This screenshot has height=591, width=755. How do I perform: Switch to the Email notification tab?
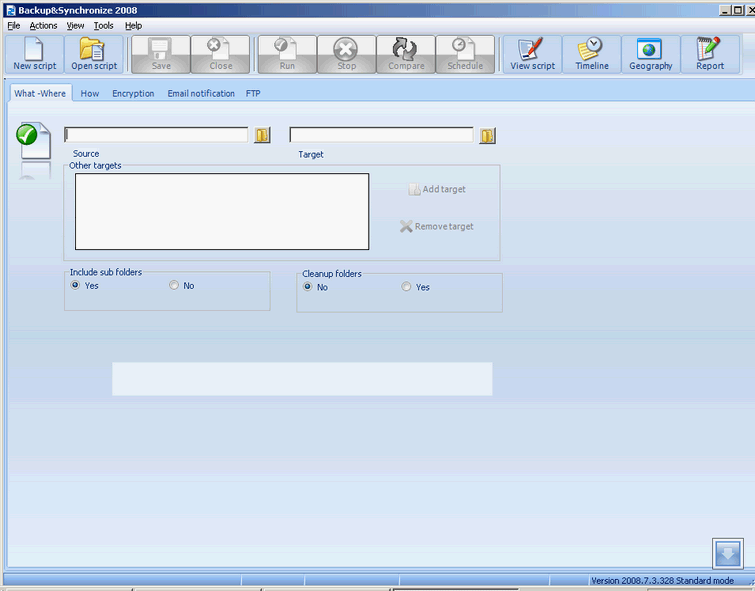[x=201, y=93]
